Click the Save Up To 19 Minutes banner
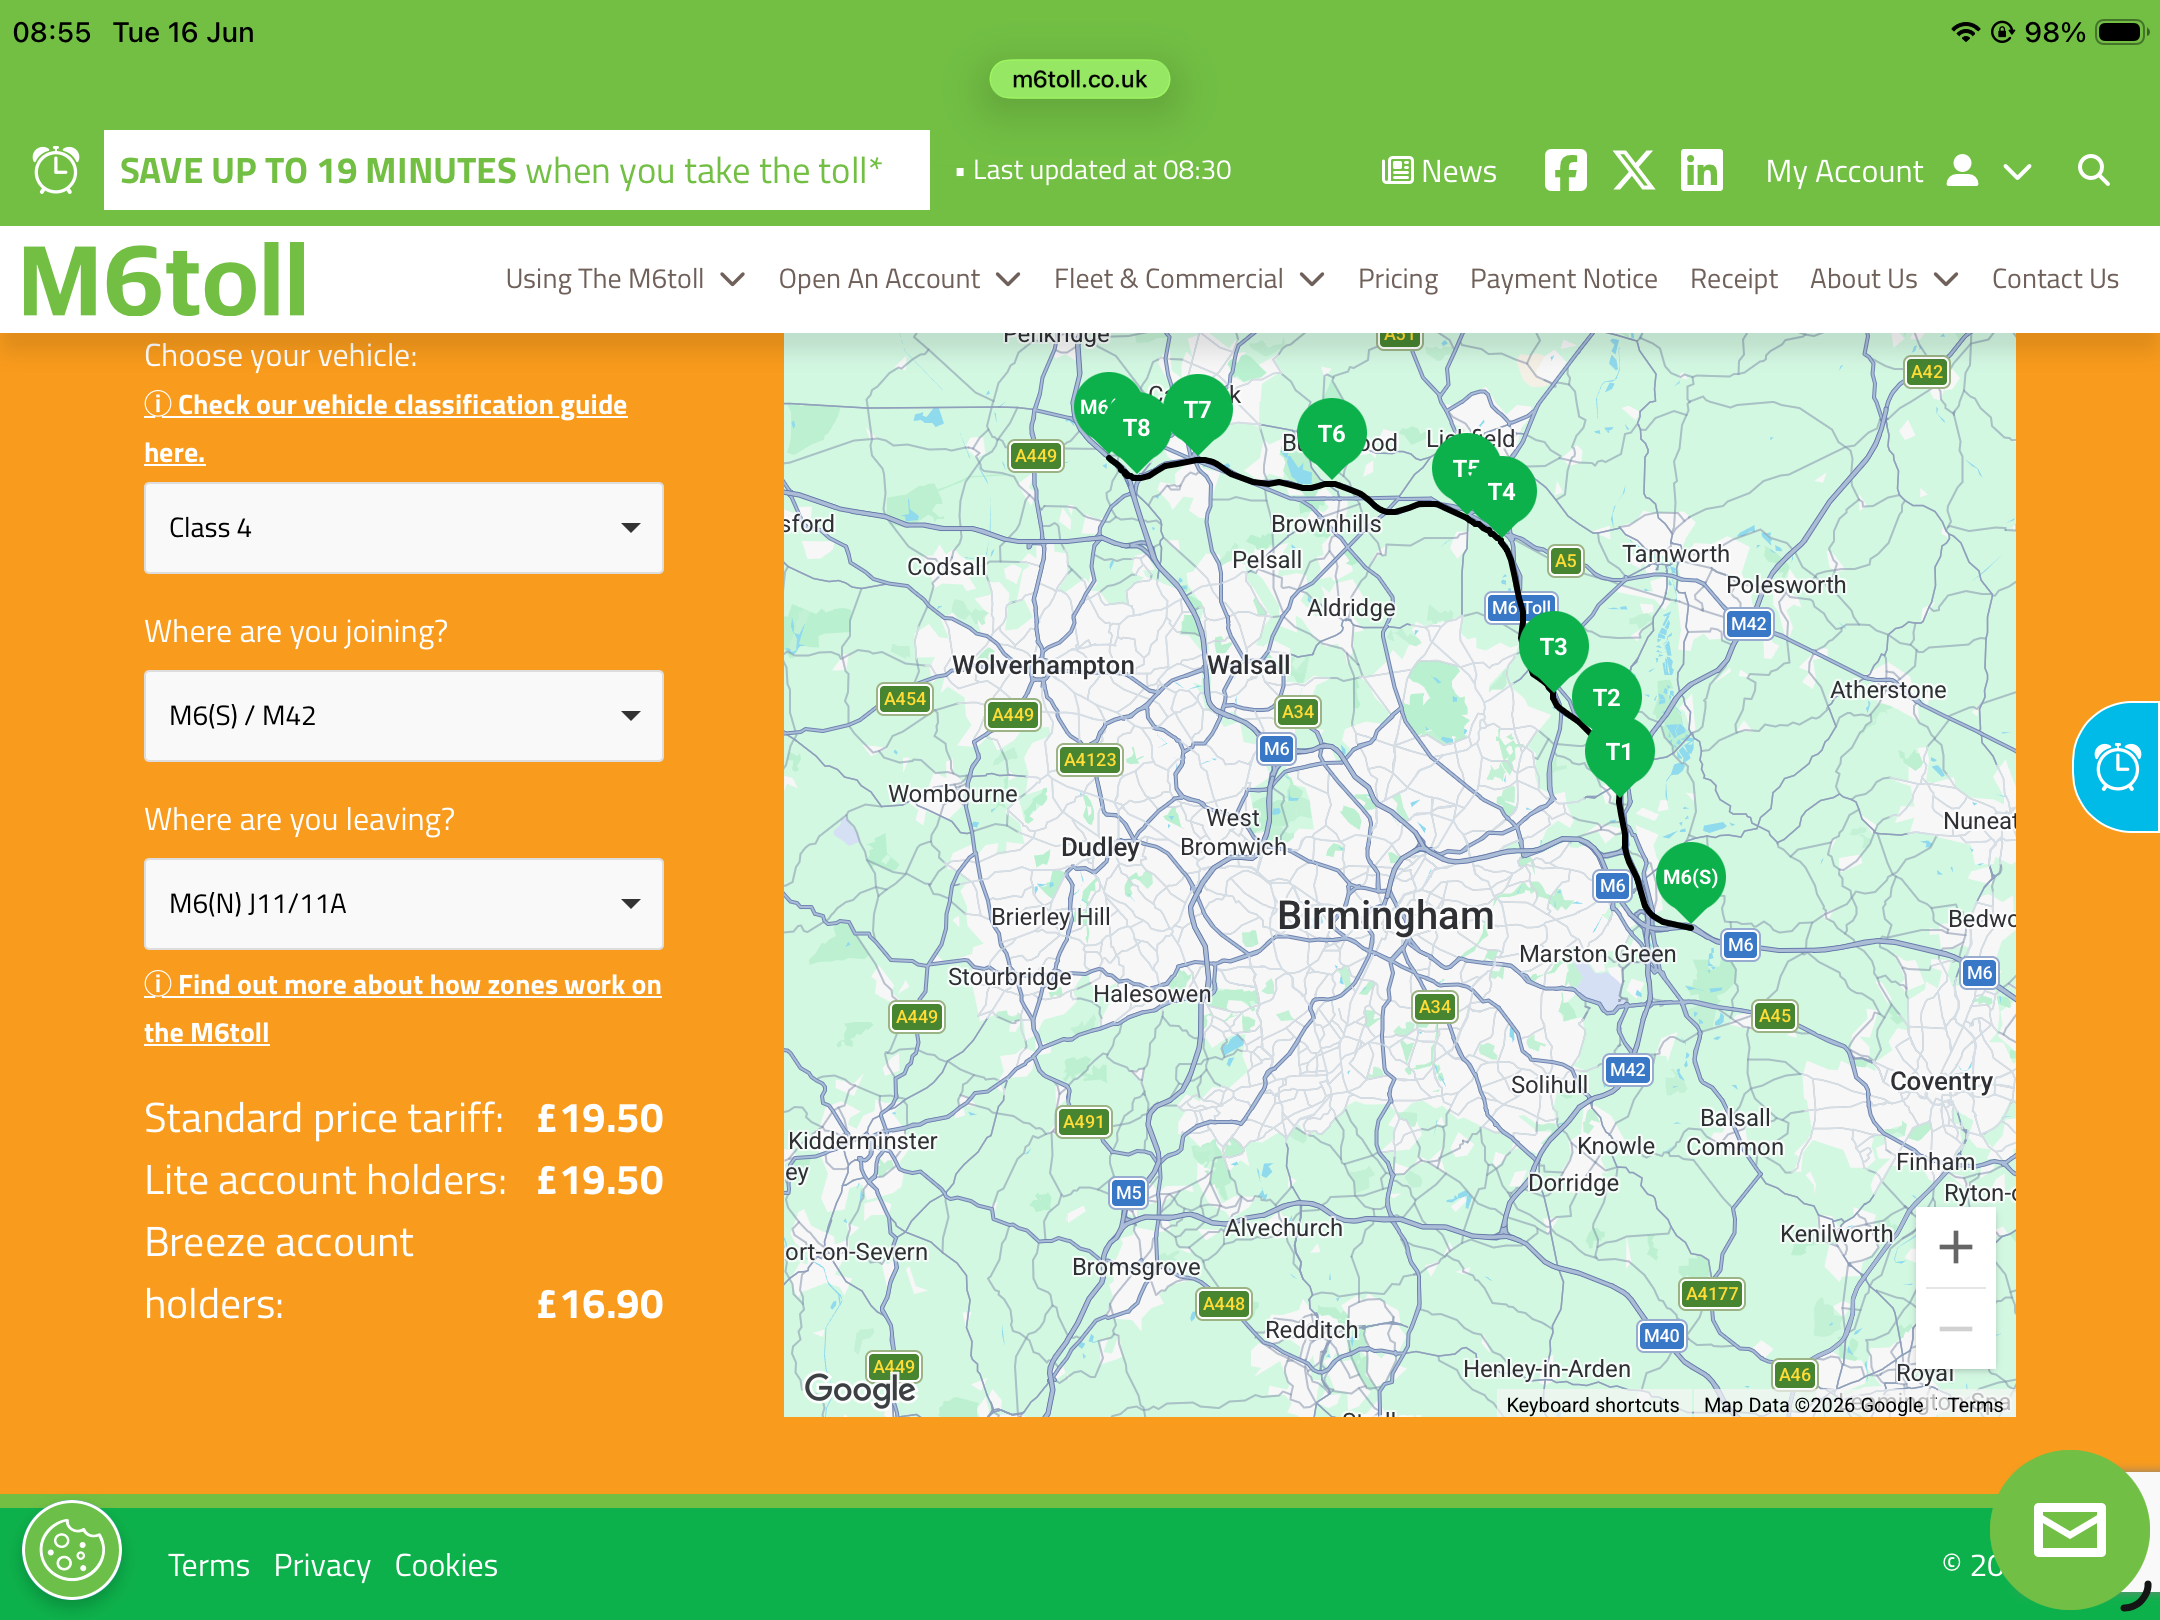Screen dimensions: 2160x1620 [x=517, y=170]
